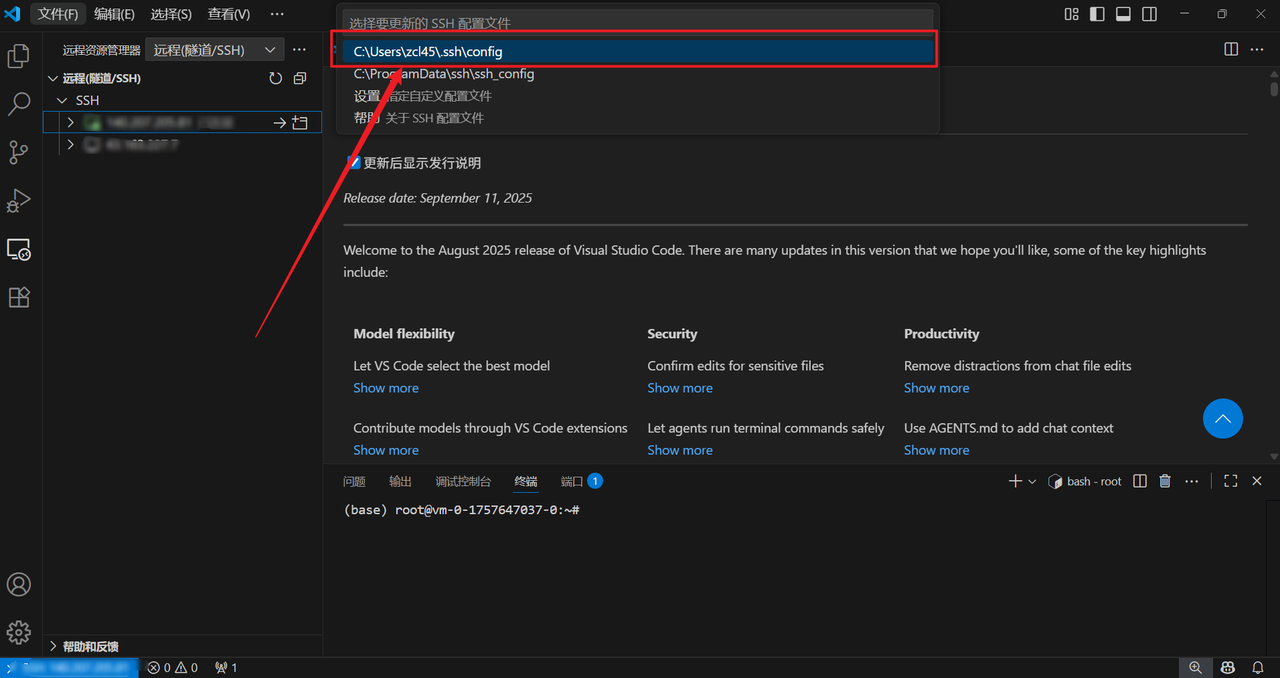Open Copilot status bar icon
Image resolution: width=1280 pixels, height=678 pixels.
[x=1228, y=667]
